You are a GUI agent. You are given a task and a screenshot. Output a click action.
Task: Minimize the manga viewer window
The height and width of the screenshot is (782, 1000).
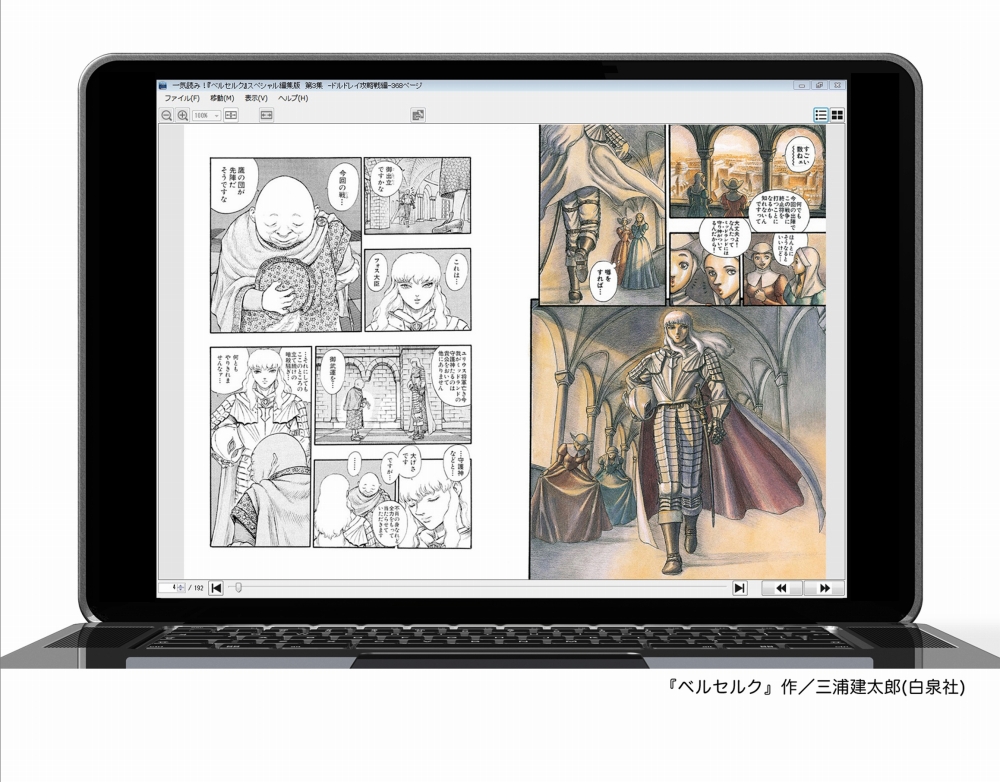pos(802,85)
